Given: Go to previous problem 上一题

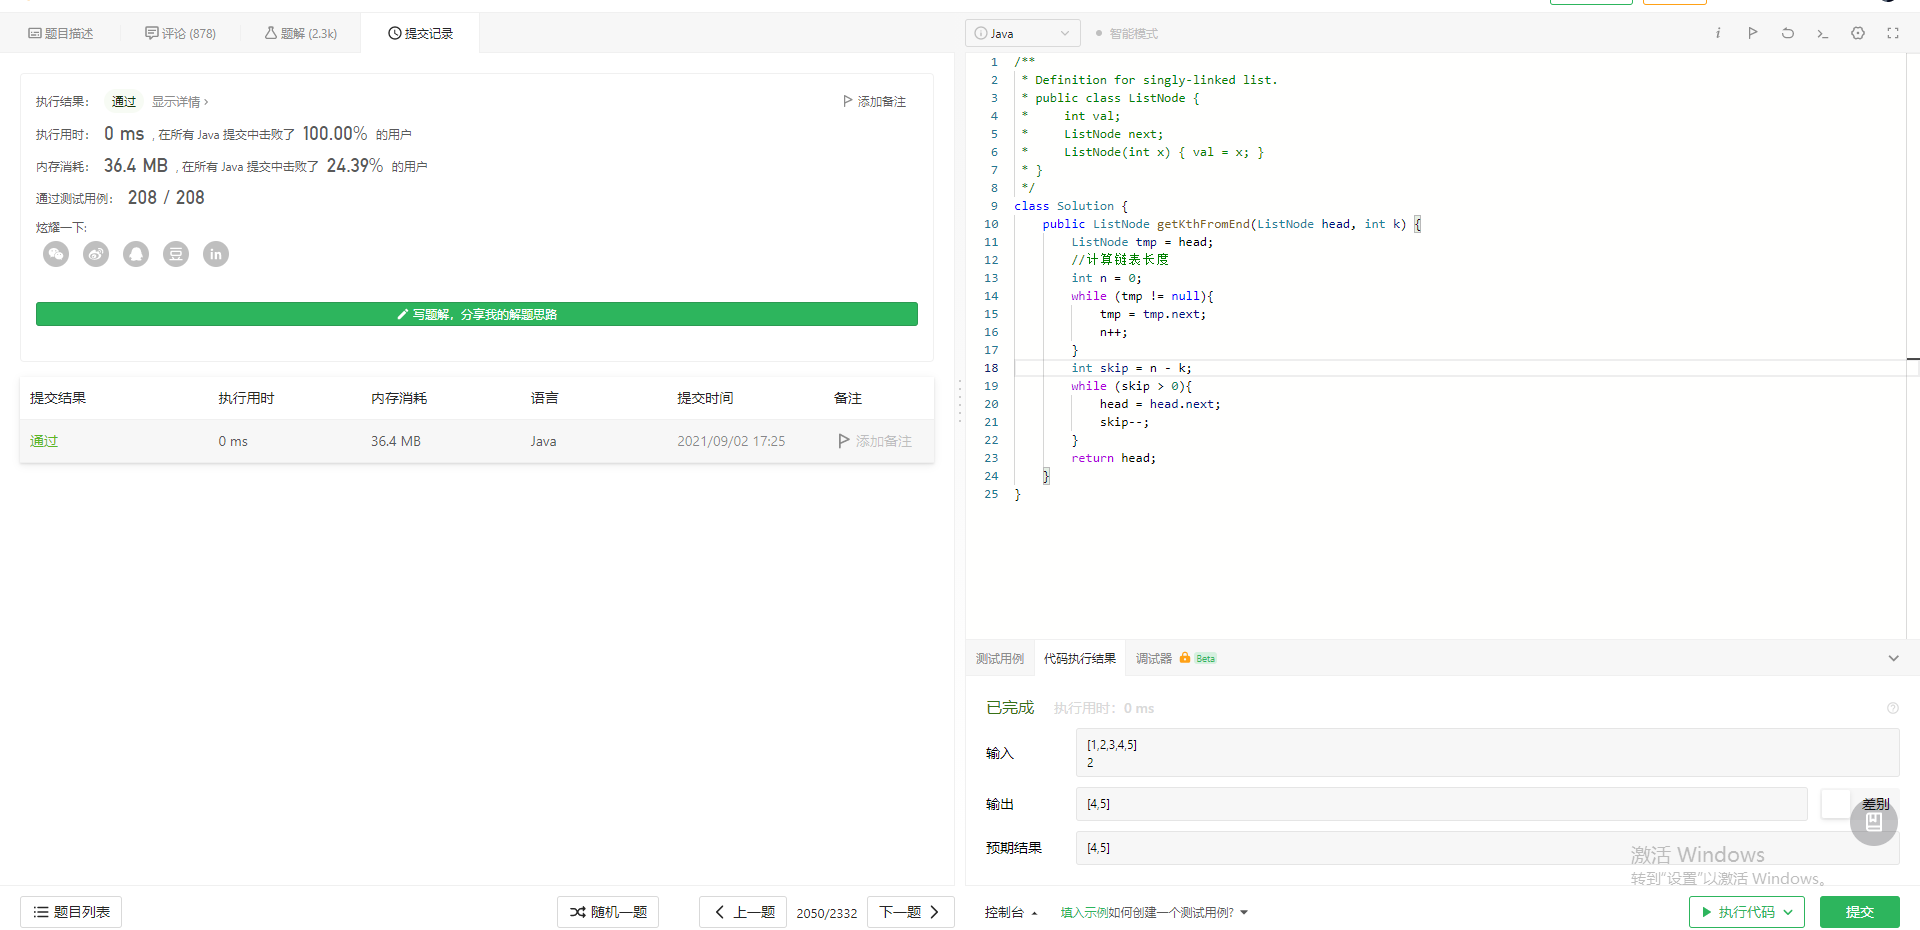Looking at the screenshot, I should (744, 912).
